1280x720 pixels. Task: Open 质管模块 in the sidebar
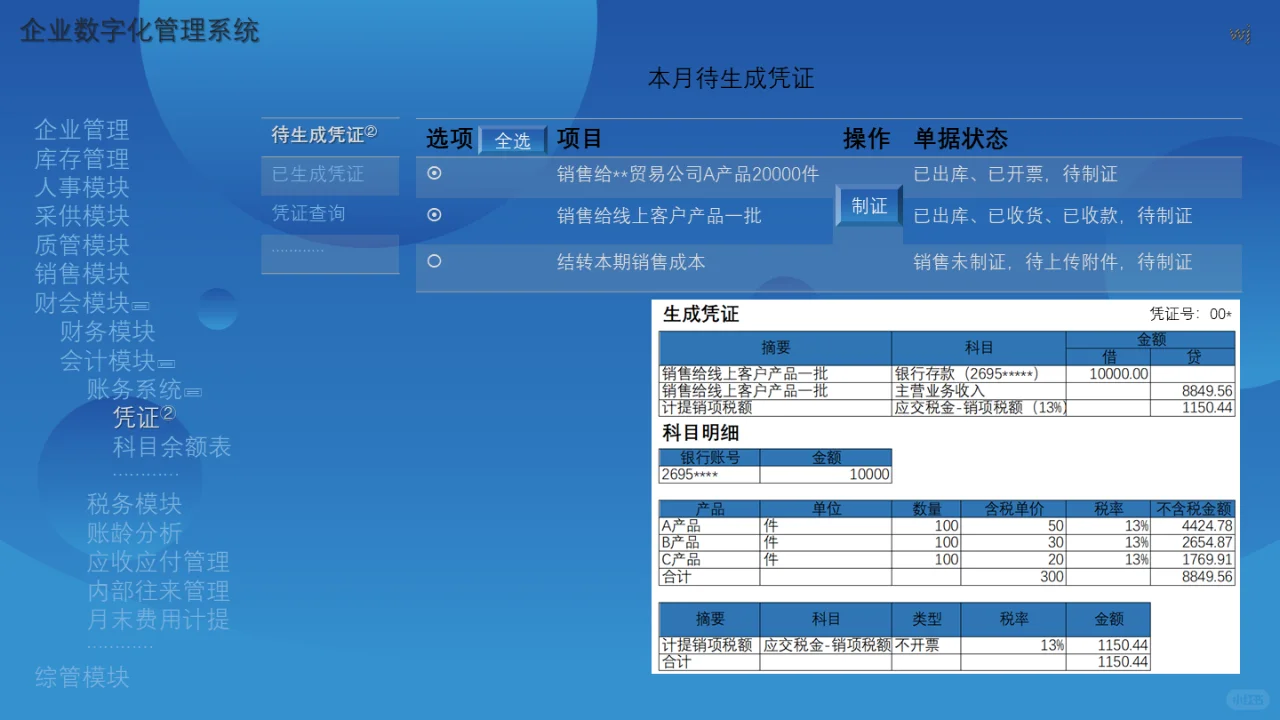(x=82, y=245)
